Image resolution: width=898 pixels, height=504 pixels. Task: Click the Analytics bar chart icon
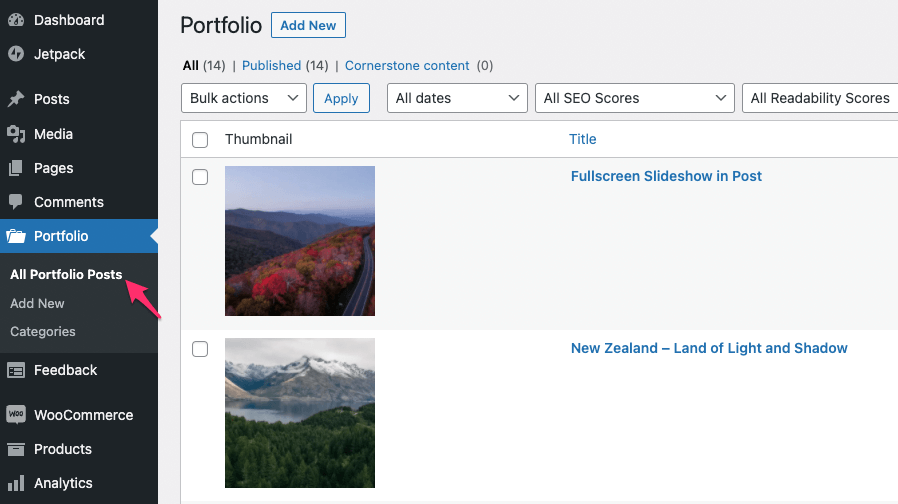coord(16,483)
